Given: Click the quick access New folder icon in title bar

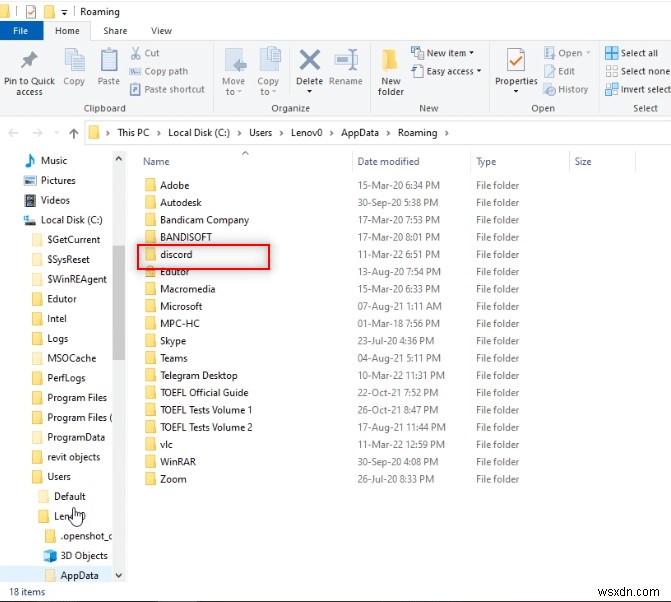Looking at the screenshot, I should [49, 12].
